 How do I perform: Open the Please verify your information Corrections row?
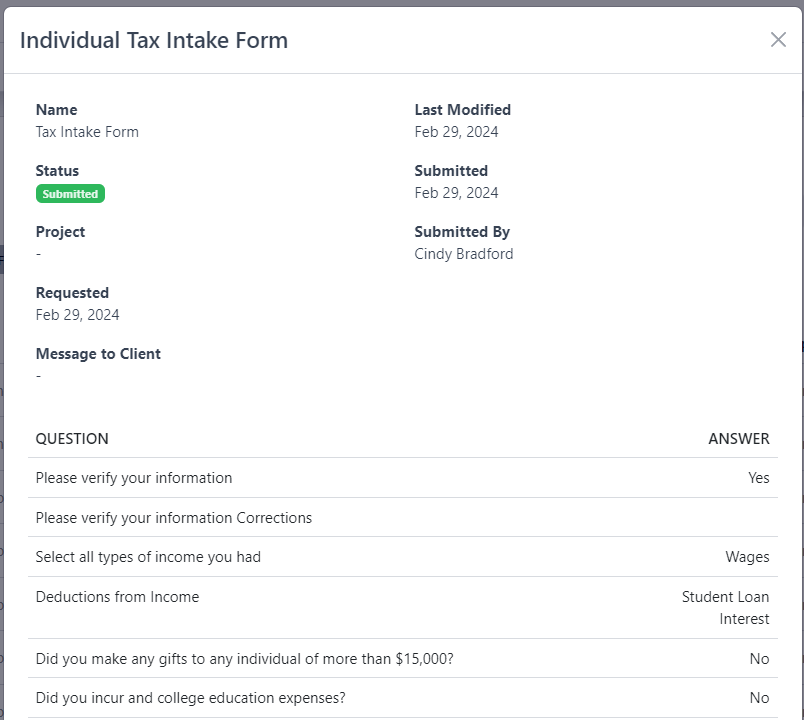pos(174,517)
